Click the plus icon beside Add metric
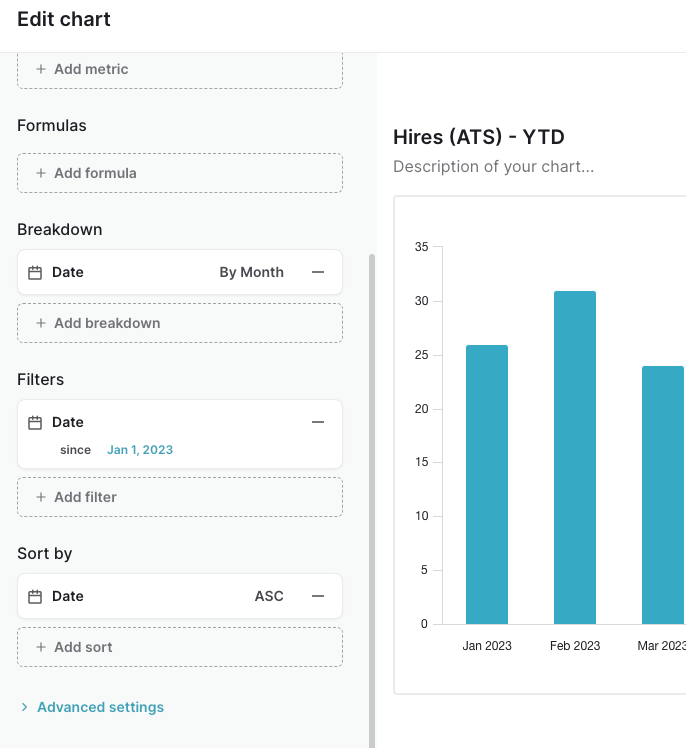Screen dimensions: 686x748 pyautogui.click(x=41, y=69)
